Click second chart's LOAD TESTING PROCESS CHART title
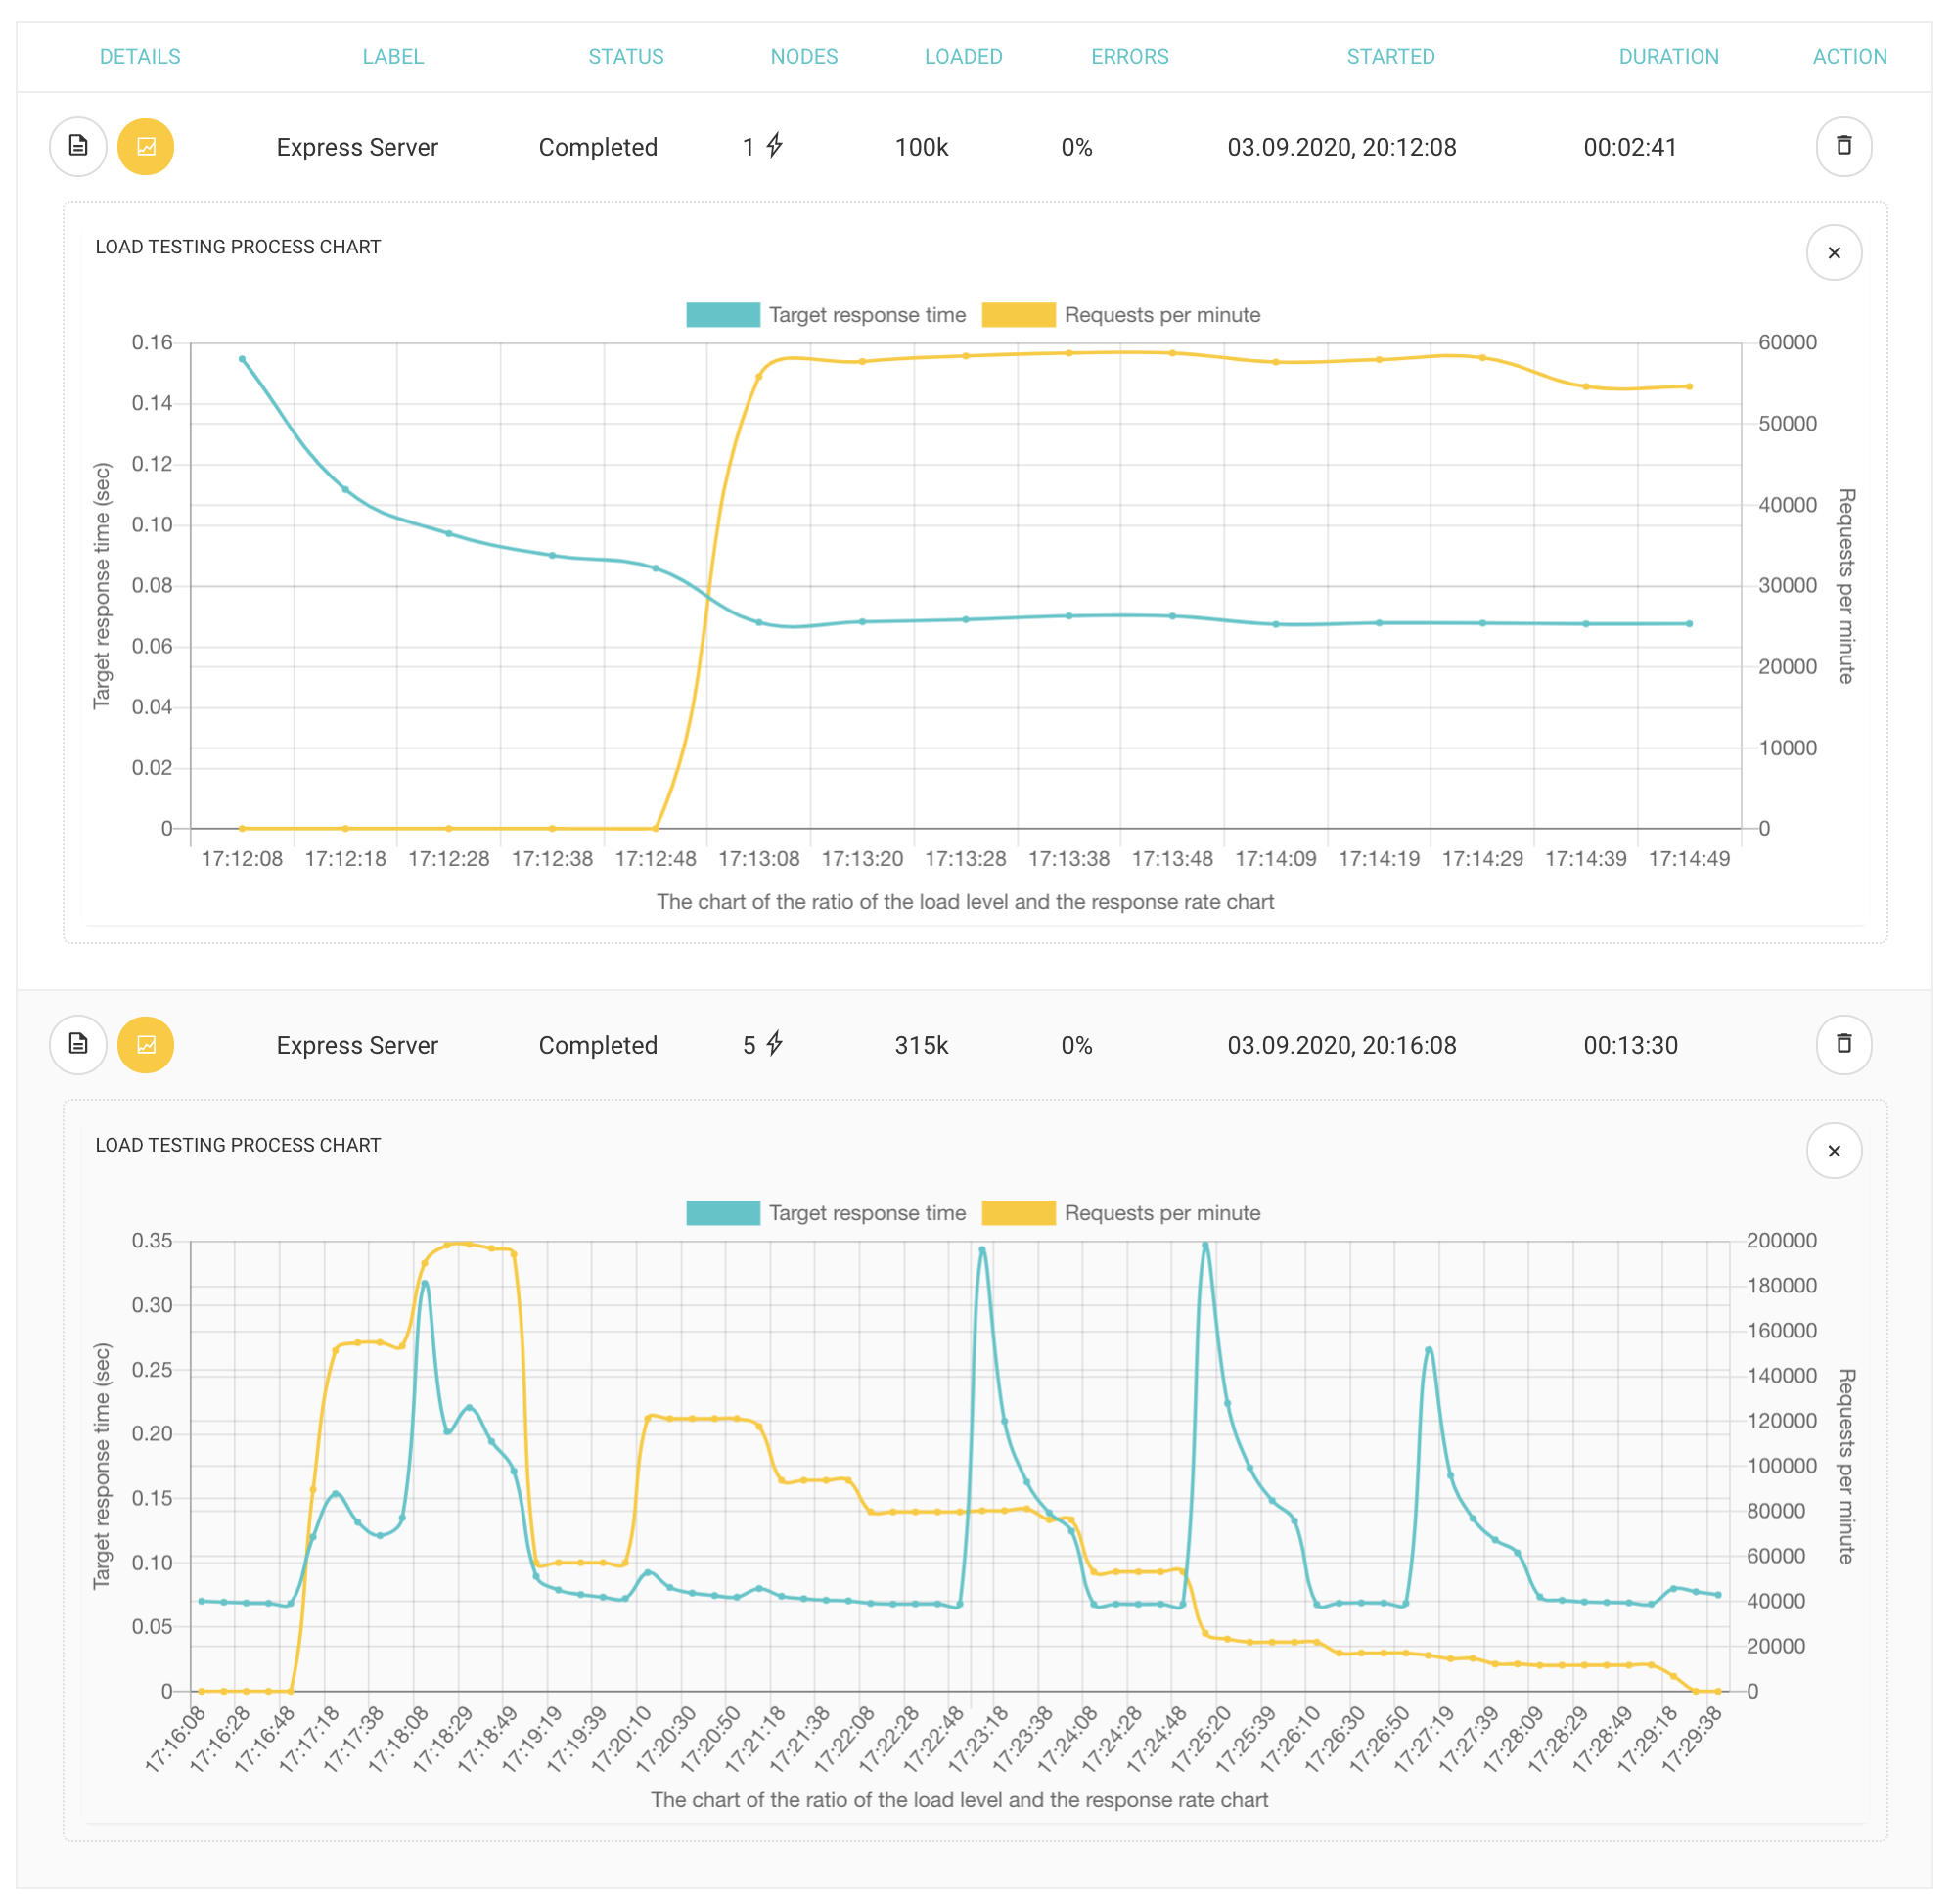 pyautogui.click(x=238, y=1145)
